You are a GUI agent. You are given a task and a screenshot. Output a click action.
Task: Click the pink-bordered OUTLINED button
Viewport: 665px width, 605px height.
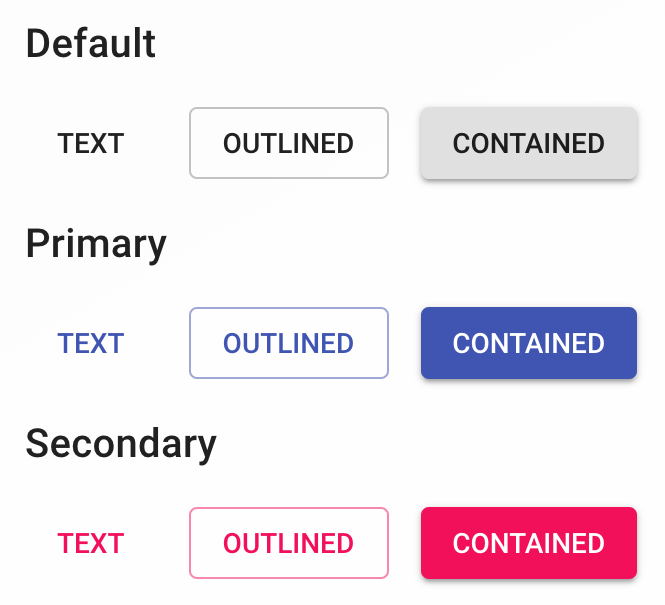(288, 543)
